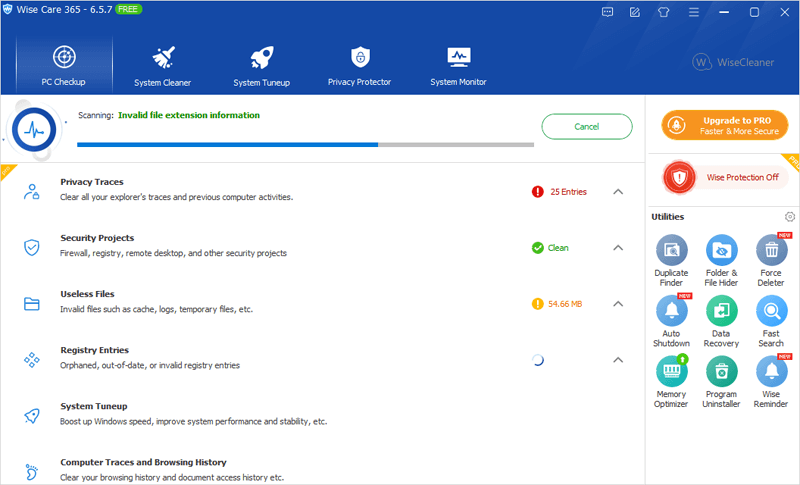Open Program Uninstaller utility

coord(721,382)
